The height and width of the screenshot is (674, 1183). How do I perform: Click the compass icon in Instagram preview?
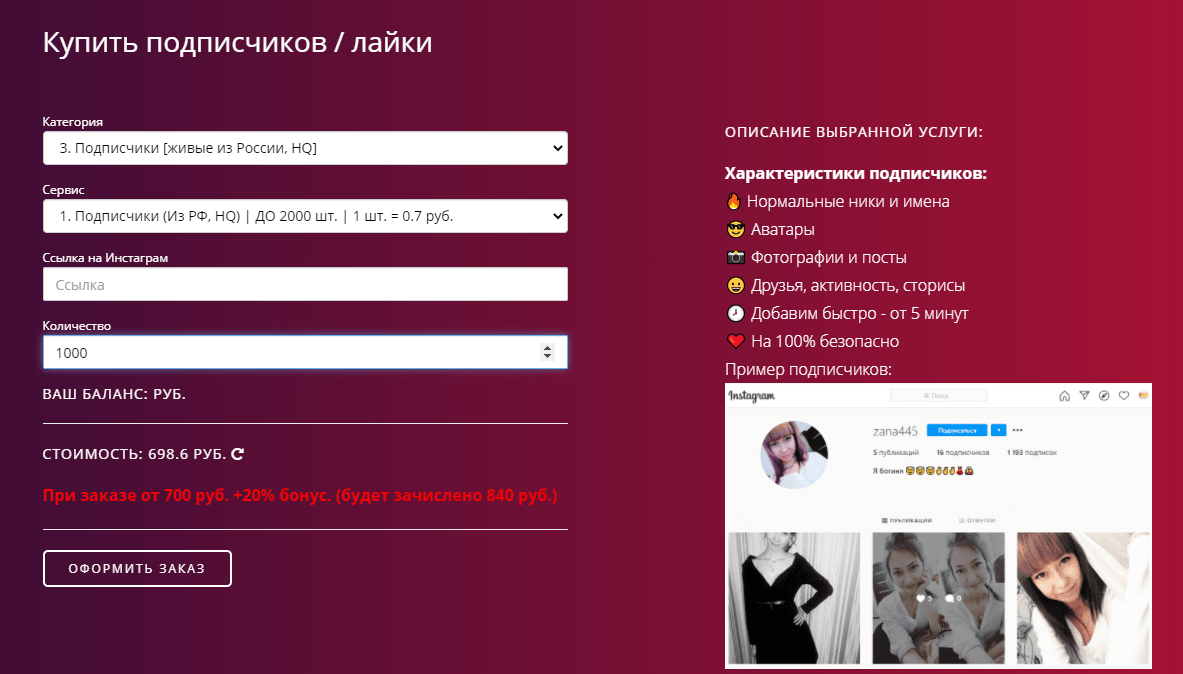click(x=1104, y=395)
